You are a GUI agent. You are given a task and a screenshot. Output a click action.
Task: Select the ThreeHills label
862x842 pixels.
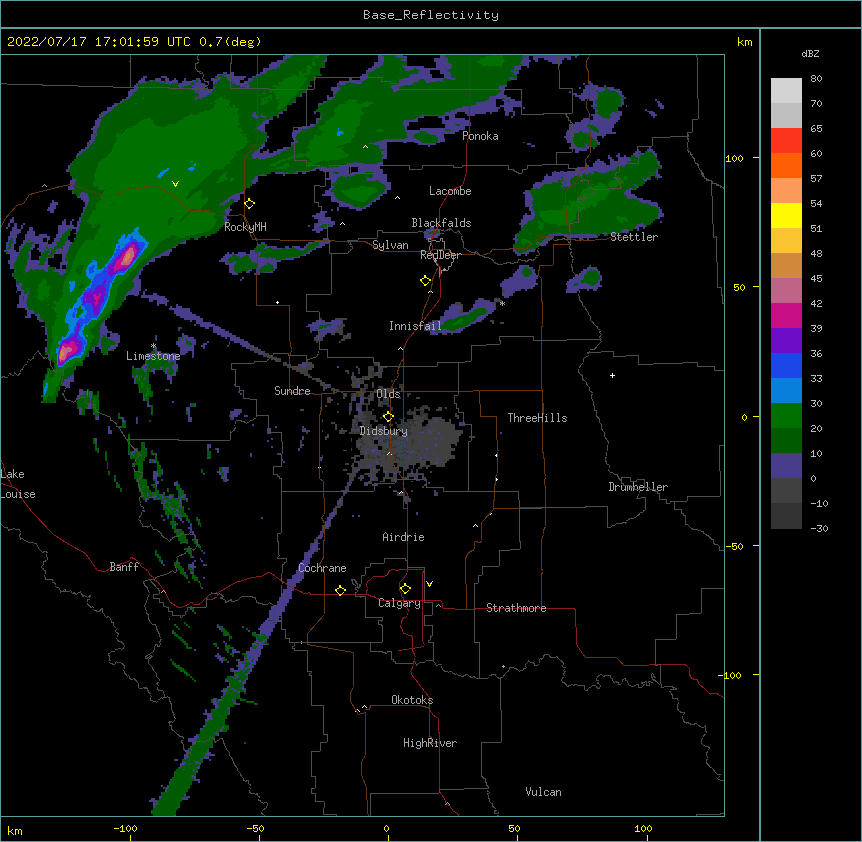click(x=537, y=418)
